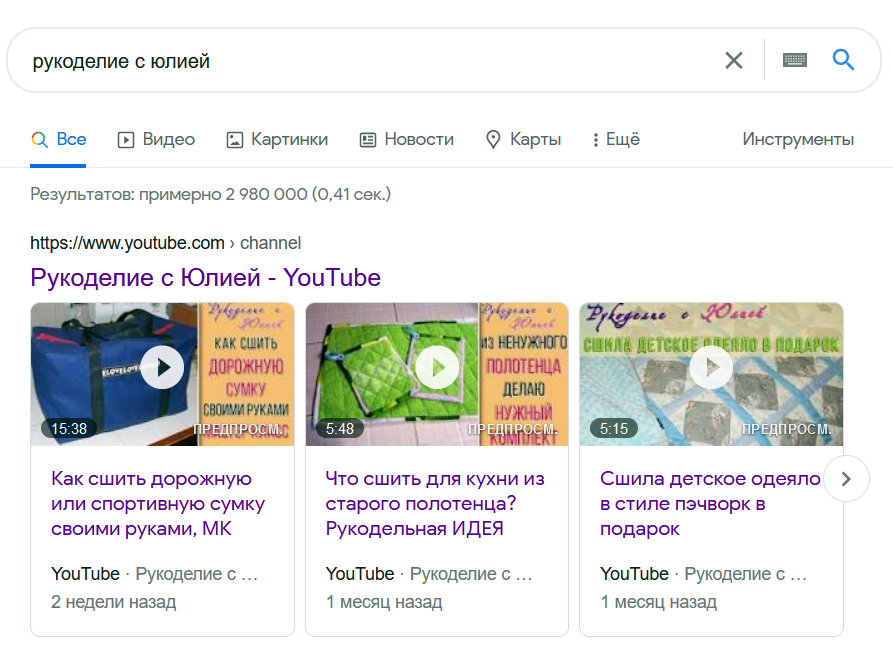The height and width of the screenshot is (670, 893).
Task: Switch to the Видео tab
Action: pos(156,140)
